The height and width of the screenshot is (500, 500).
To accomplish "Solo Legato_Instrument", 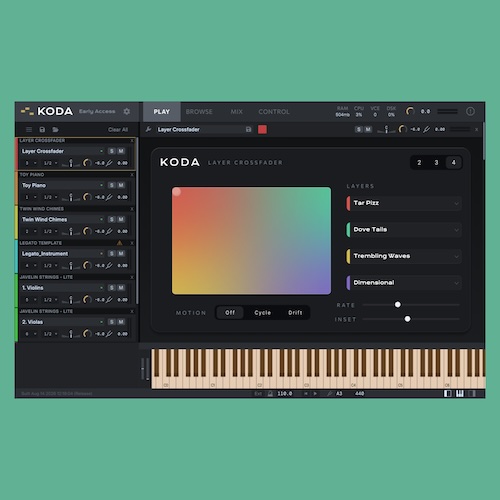I will point(112,254).
